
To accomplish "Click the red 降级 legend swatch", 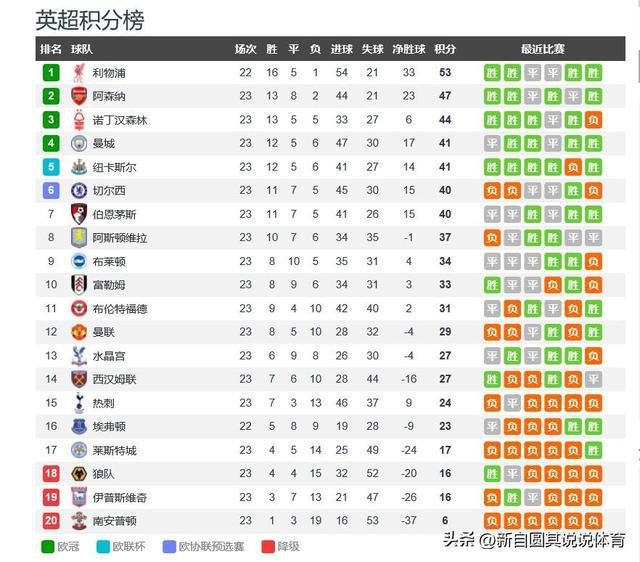I will coord(268,546).
